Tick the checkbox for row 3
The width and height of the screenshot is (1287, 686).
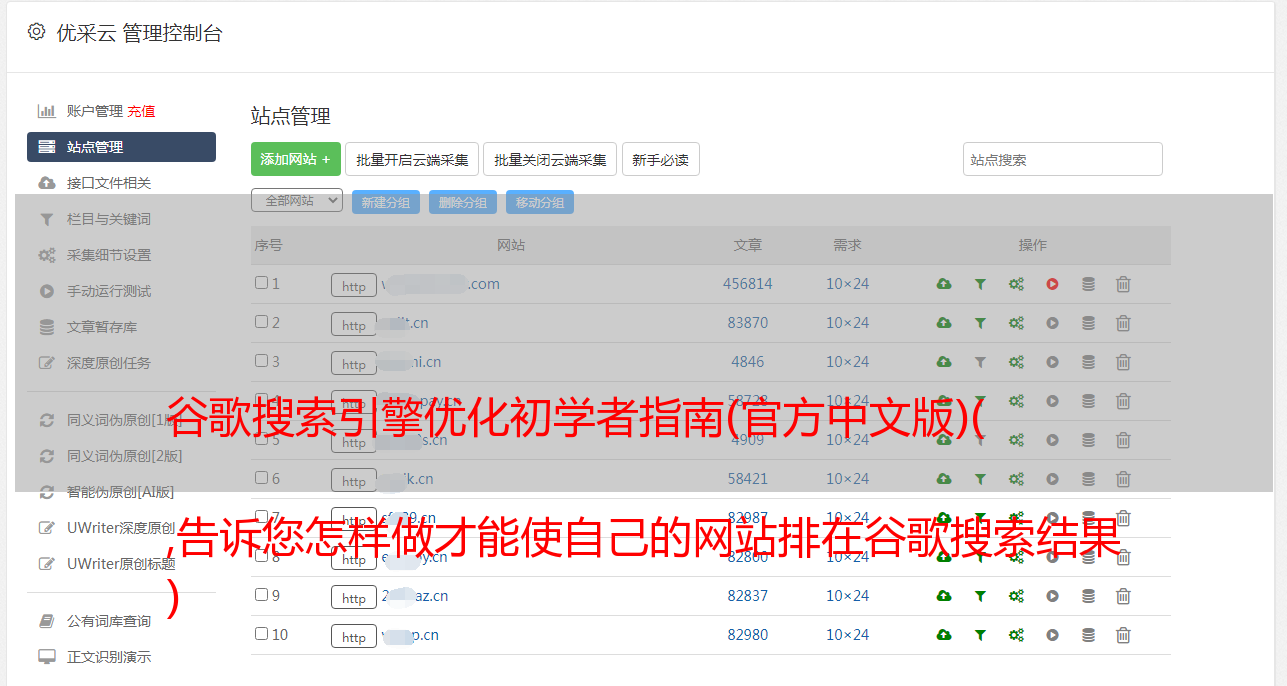click(261, 361)
